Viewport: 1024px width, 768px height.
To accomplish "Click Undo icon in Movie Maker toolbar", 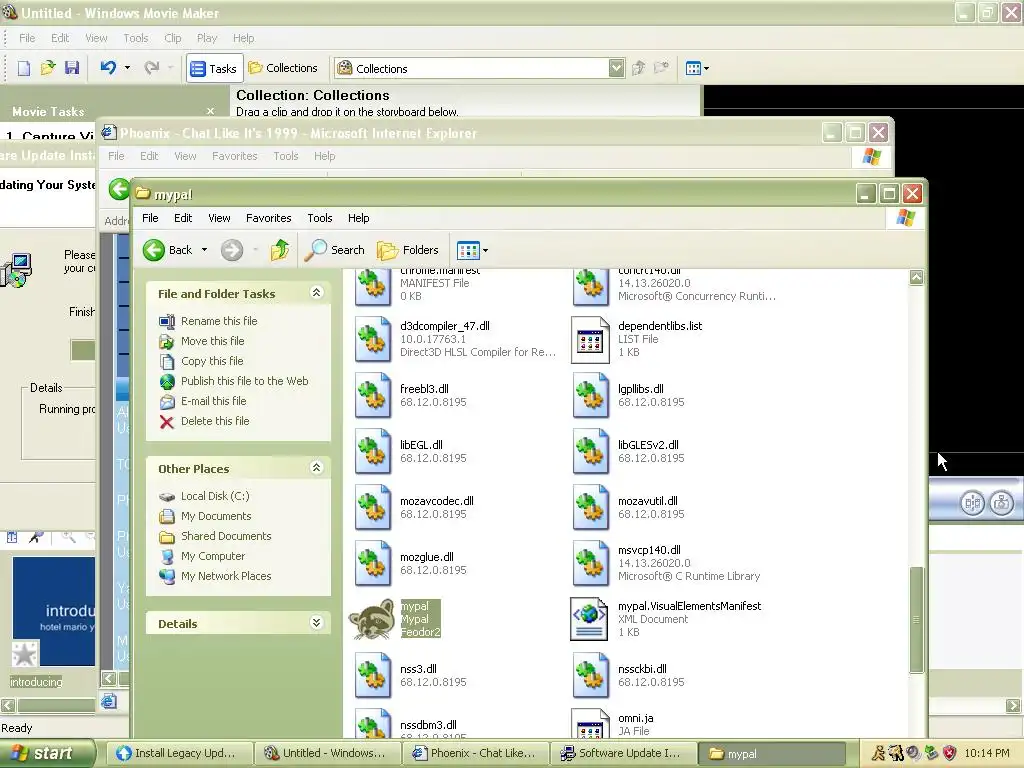I will click(x=108, y=67).
